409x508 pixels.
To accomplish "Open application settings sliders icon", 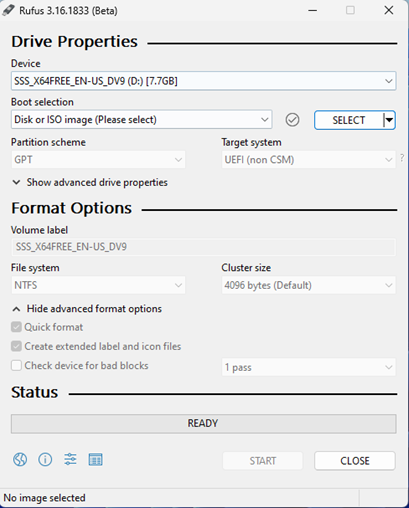I will click(x=70, y=460).
